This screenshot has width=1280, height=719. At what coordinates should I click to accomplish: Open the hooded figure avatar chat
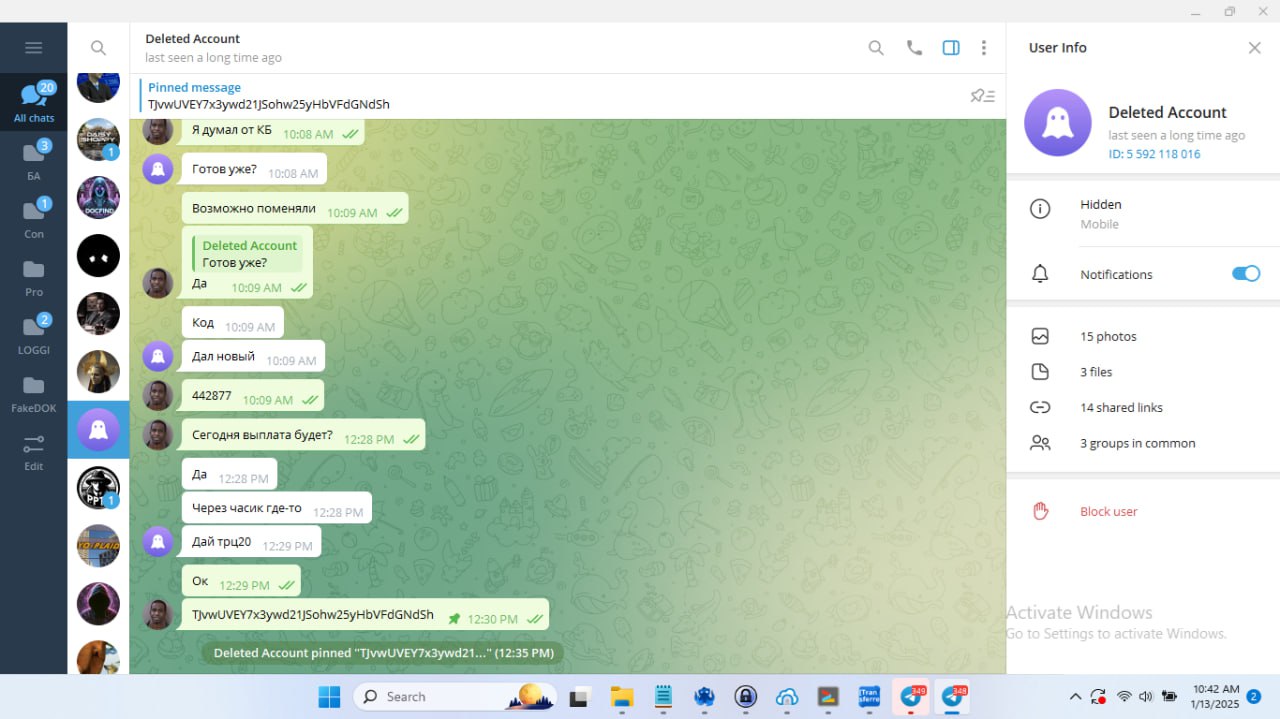point(98,604)
